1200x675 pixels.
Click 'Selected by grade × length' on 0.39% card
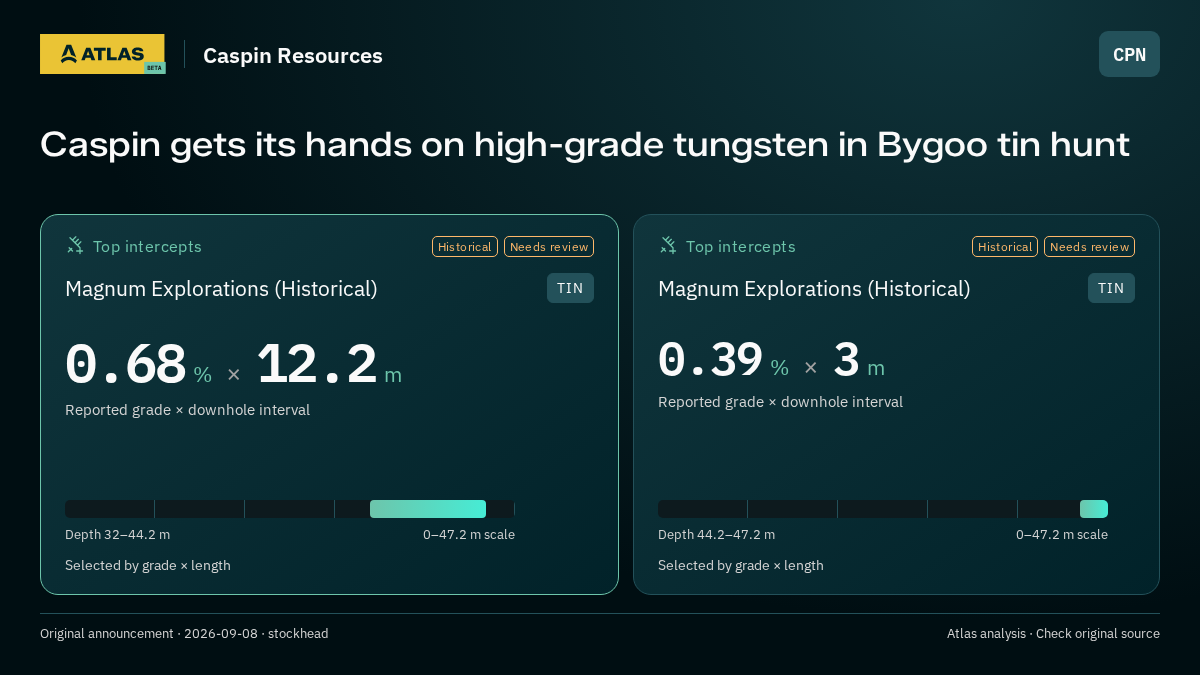pos(741,566)
